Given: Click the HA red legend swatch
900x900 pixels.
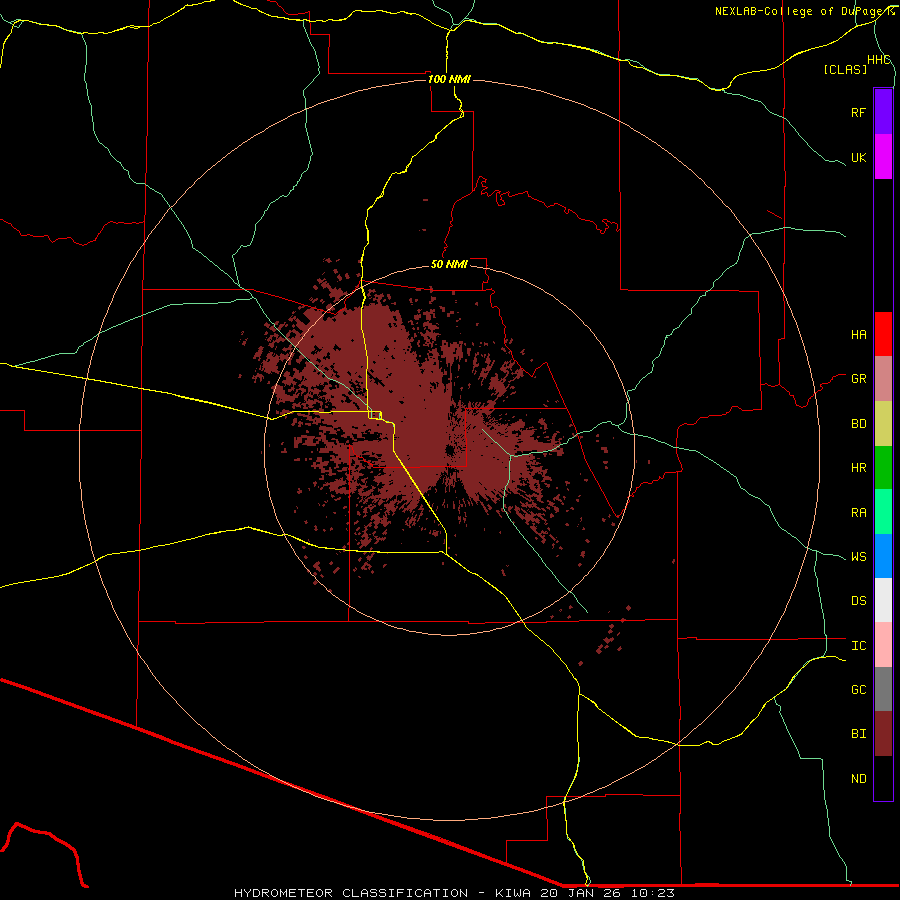Looking at the screenshot, I should [883, 334].
